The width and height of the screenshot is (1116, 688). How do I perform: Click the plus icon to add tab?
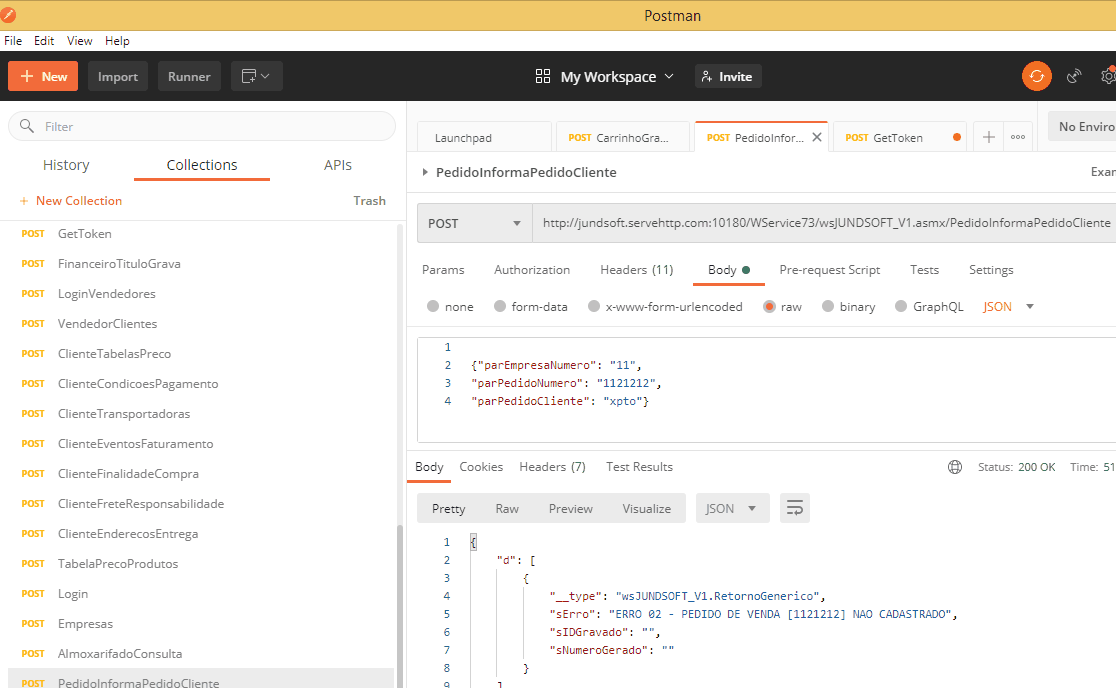(x=989, y=137)
